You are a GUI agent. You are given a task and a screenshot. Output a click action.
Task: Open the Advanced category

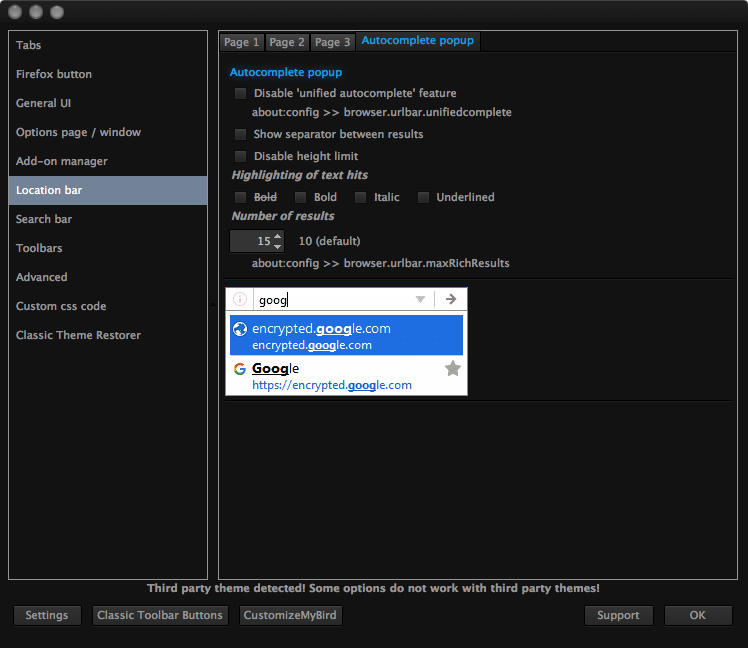click(x=108, y=277)
